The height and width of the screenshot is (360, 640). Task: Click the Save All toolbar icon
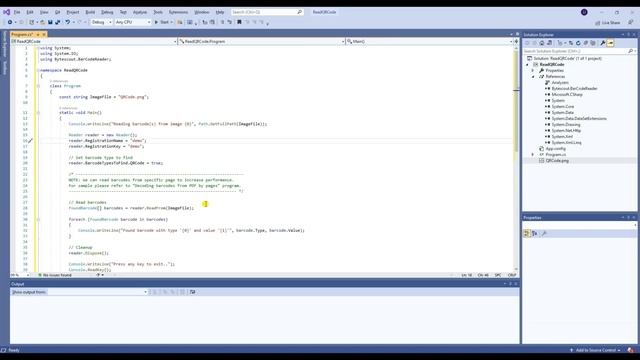[x=58, y=22]
